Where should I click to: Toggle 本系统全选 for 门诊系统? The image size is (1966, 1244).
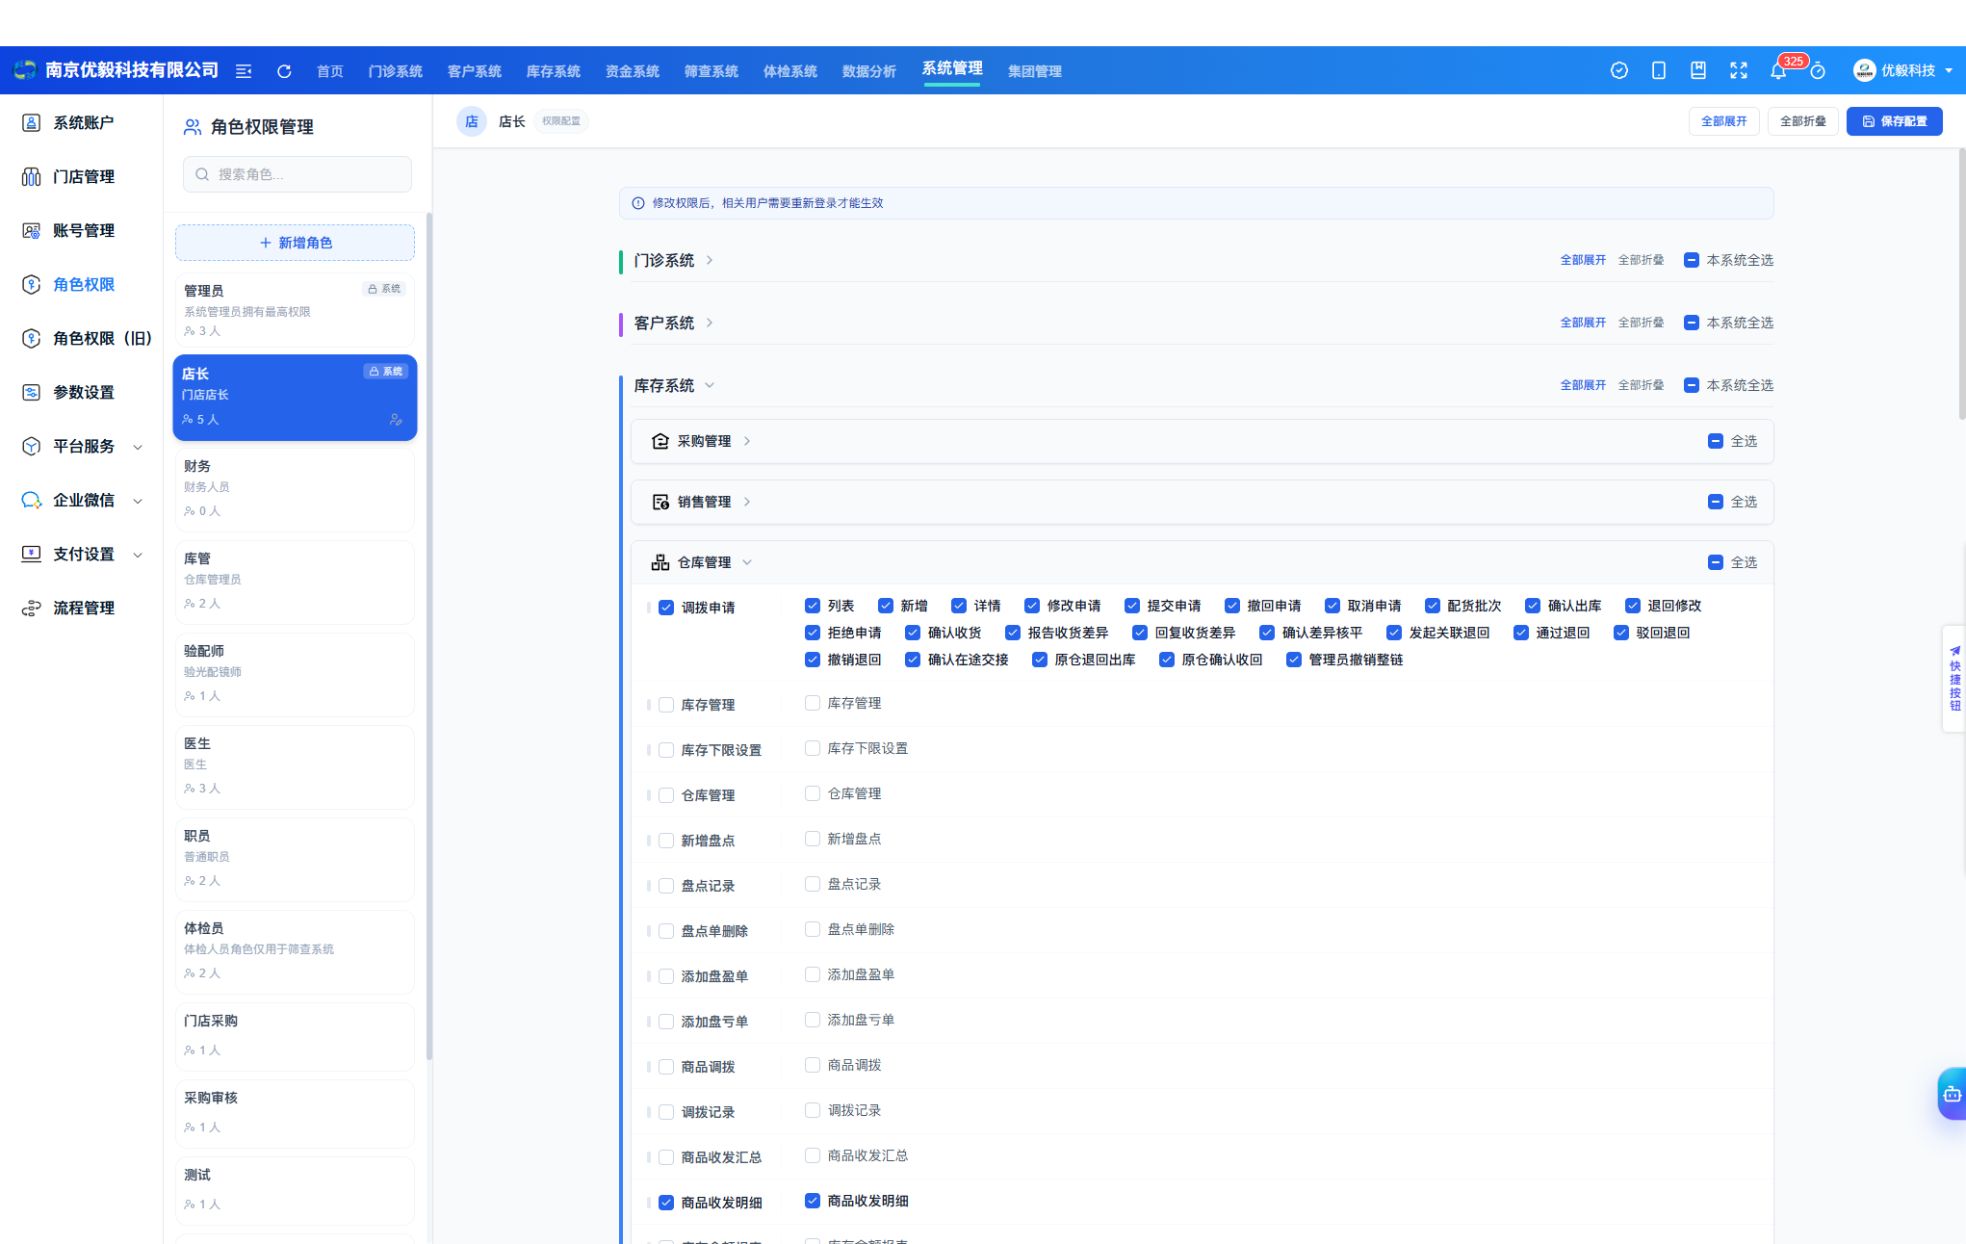pyautogui.click(x=1691, y=260)
